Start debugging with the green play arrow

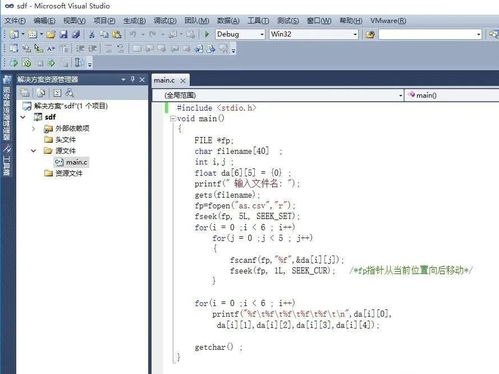click(x=207, y=34)
